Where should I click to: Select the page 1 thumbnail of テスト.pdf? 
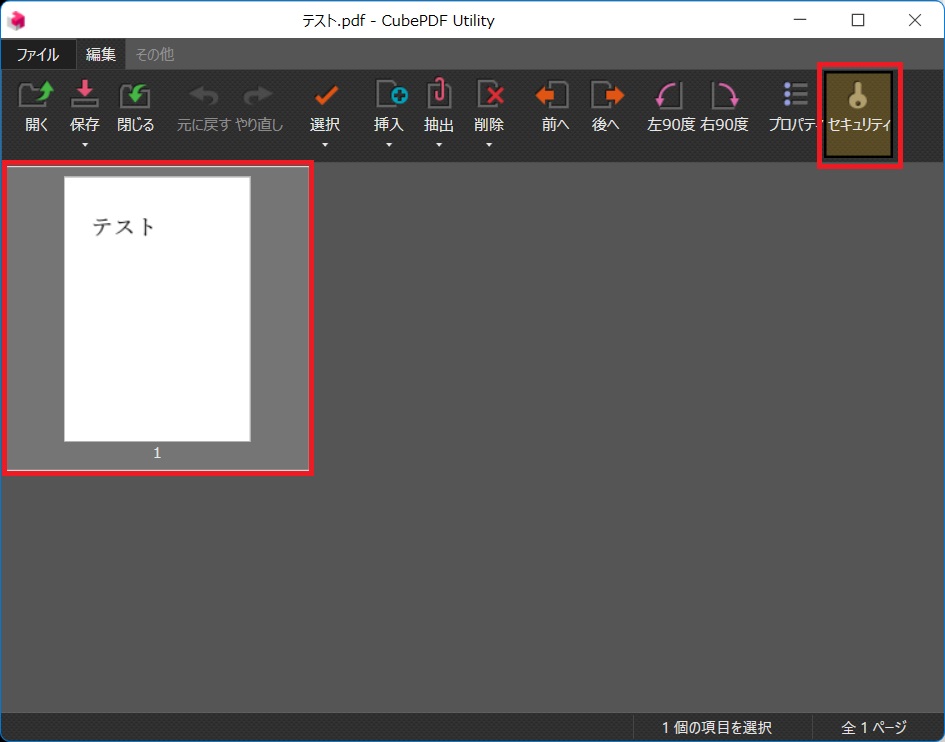coord(157,309)
